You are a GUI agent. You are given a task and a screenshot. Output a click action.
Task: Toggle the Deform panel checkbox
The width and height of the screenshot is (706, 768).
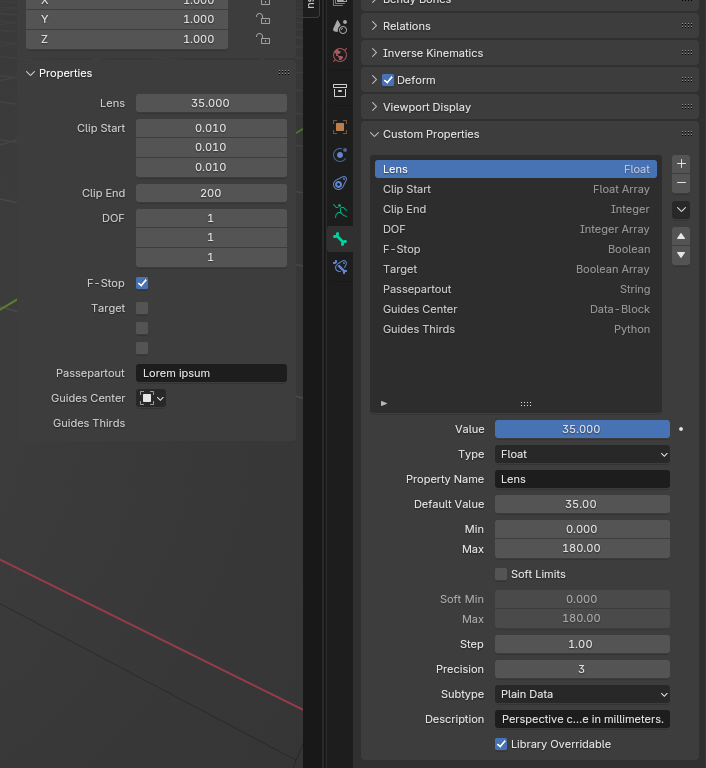tap(388, 80)
